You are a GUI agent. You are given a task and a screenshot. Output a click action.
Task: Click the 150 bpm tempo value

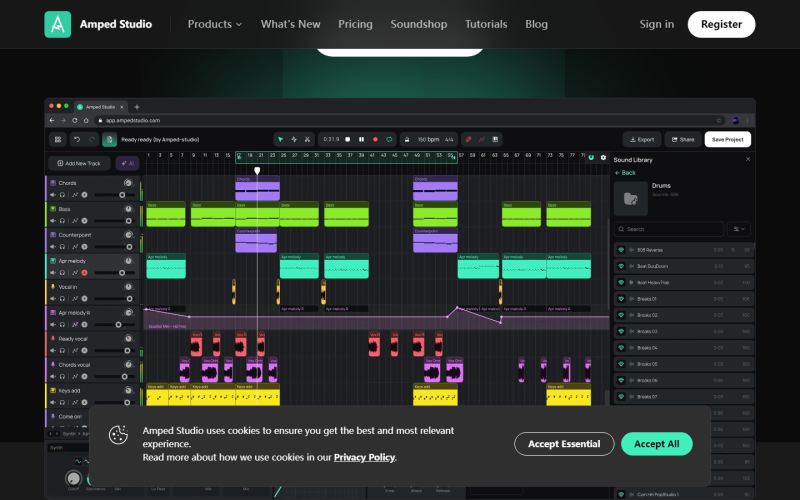click(428, 139)
